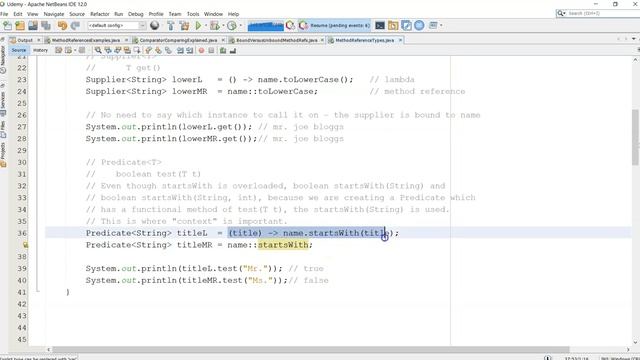
Task: Click the Save All icon
Action: coord(46,26)
